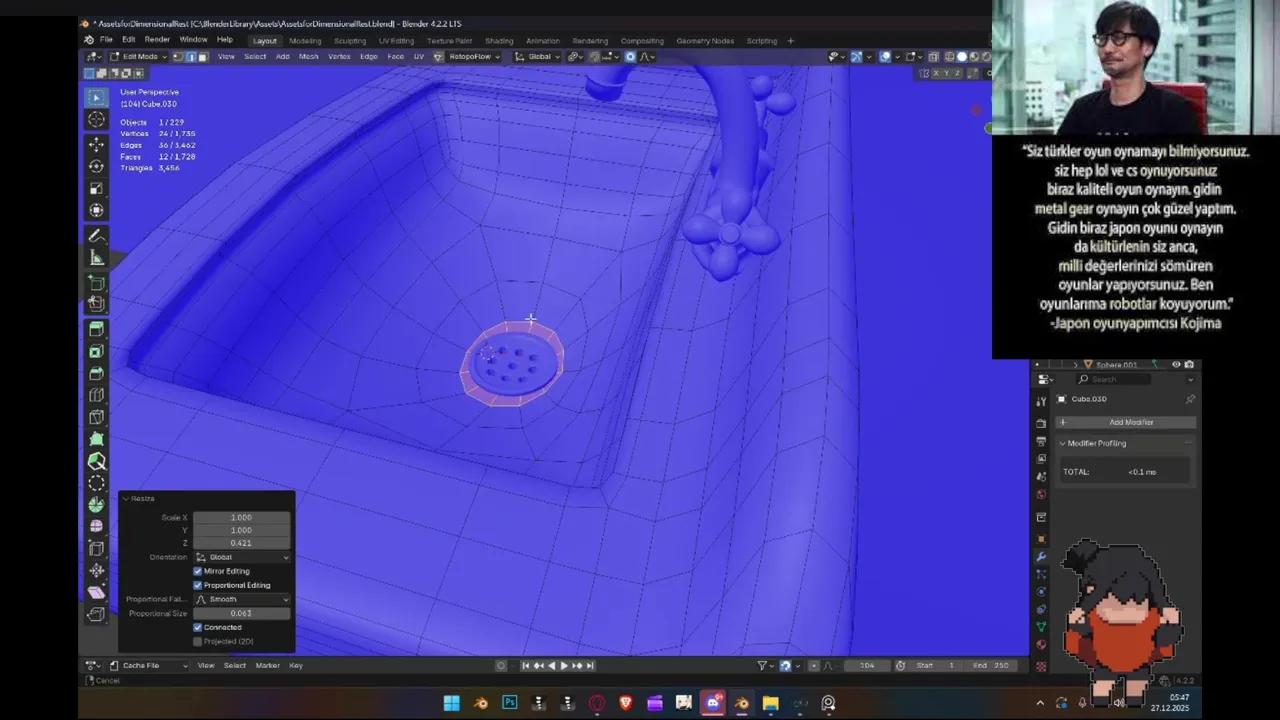
Task: Open the File menu
Action: 106,40
